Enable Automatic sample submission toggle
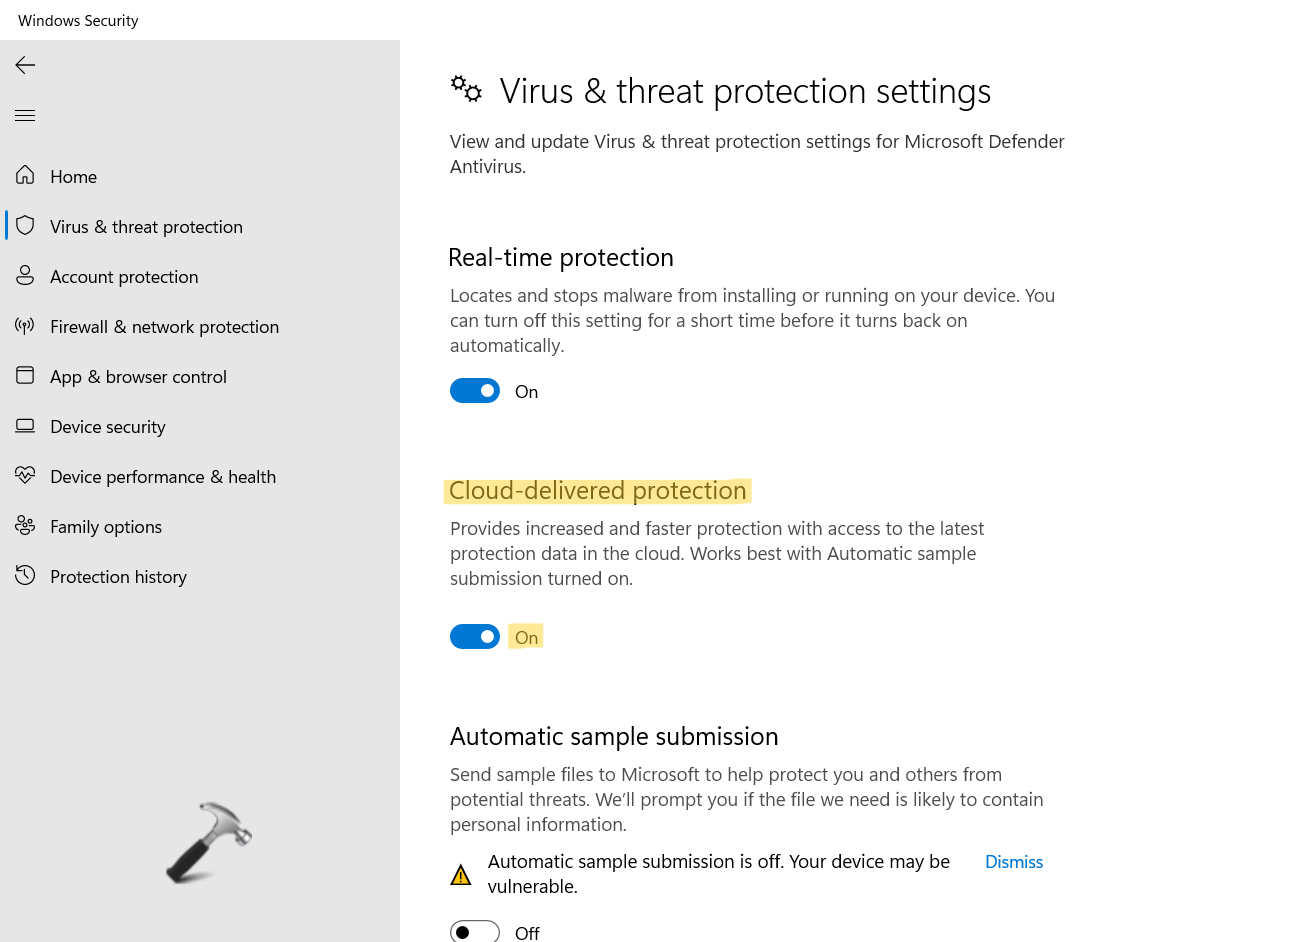 475,932
